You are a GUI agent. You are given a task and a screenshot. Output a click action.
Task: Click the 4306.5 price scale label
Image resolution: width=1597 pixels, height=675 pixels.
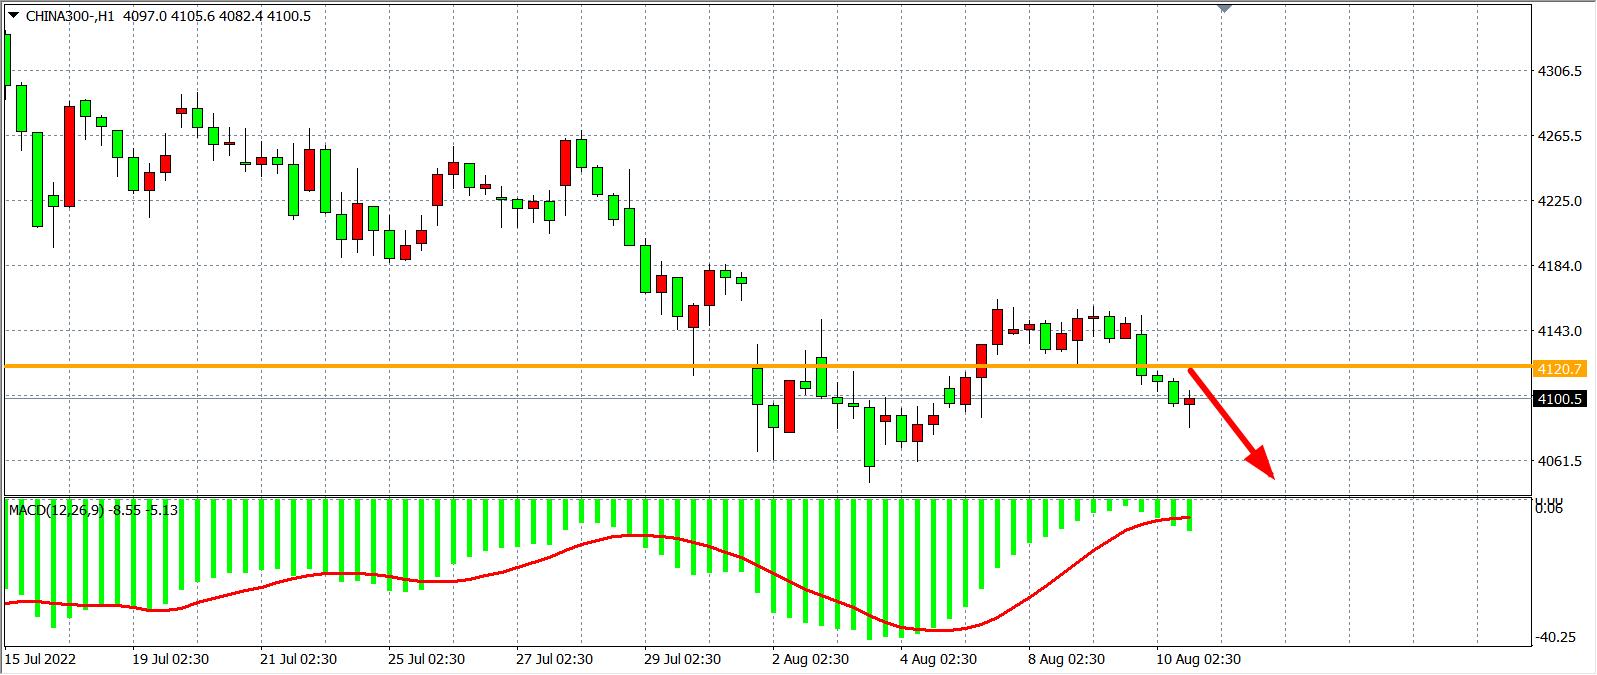[x=1559, y=72]
